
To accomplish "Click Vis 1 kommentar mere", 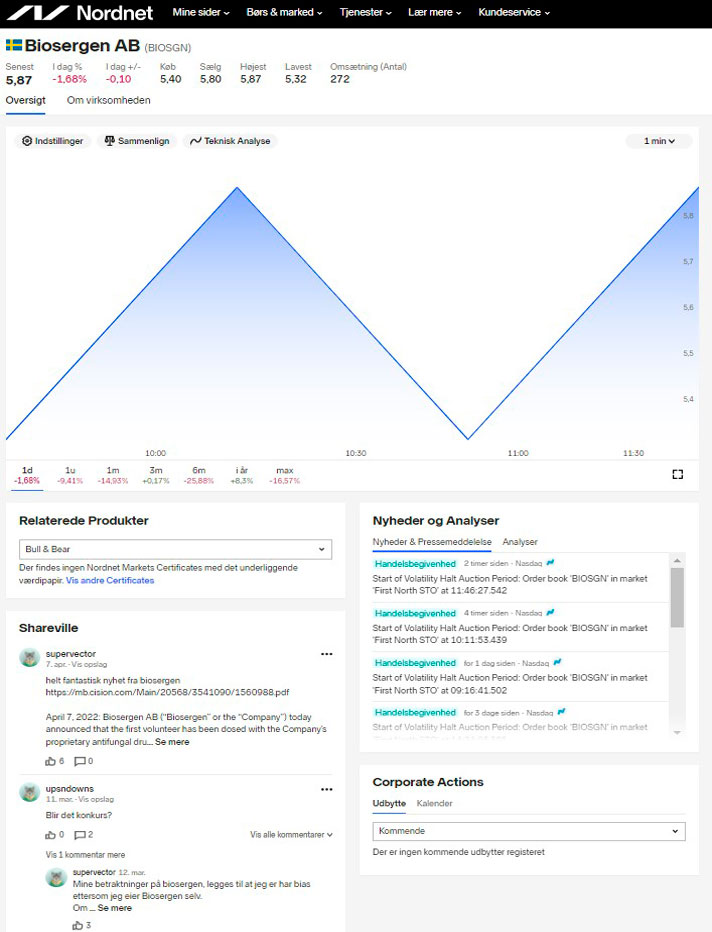I will point(86,855).
